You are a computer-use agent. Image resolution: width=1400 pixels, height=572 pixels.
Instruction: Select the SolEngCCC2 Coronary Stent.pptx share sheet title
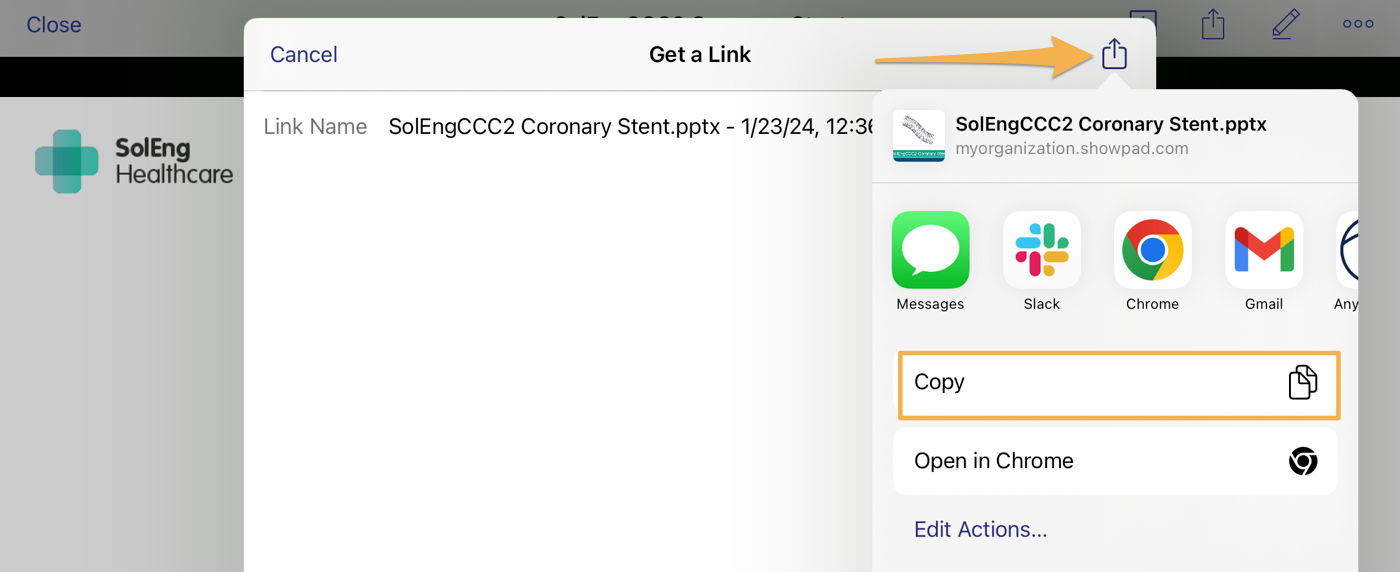pyautogui.click(x=1111, y=125)
